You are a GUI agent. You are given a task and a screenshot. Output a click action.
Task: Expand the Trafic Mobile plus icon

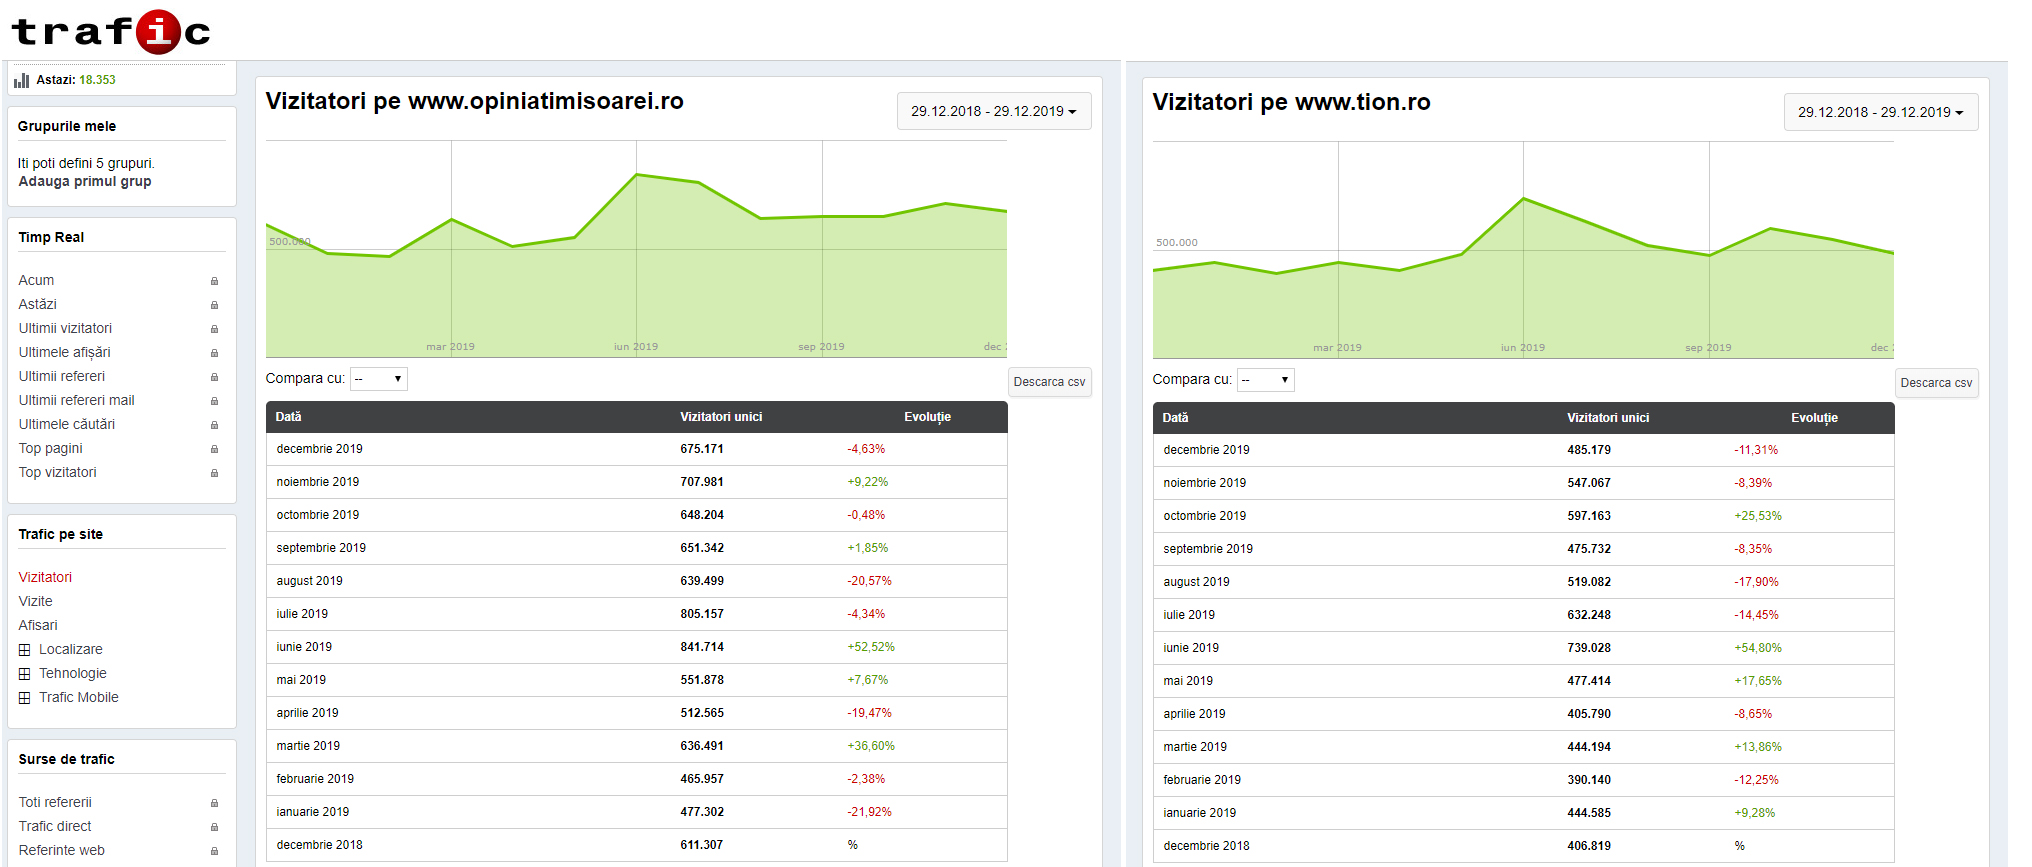tap(25, 698)
